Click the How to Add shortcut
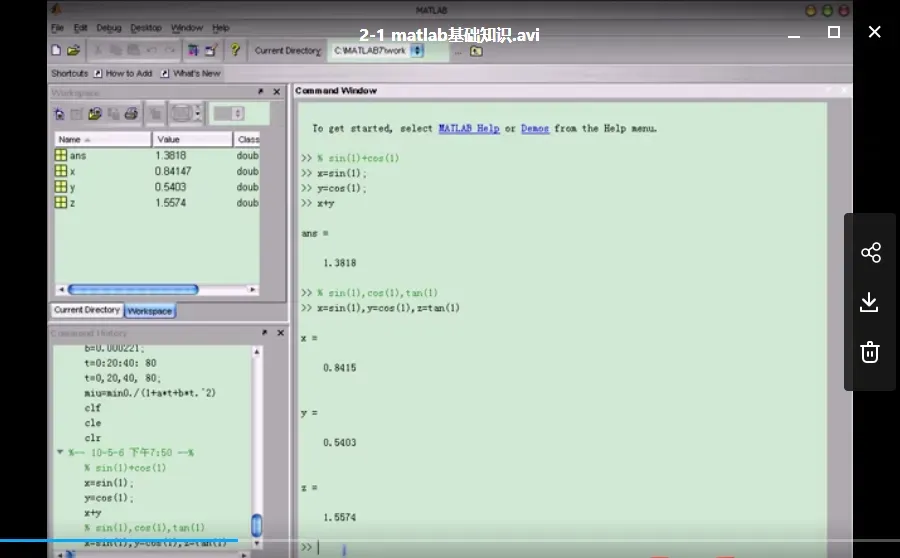This screenshot has width=900, height=558. pyautogui.click(x=123, y=73)
